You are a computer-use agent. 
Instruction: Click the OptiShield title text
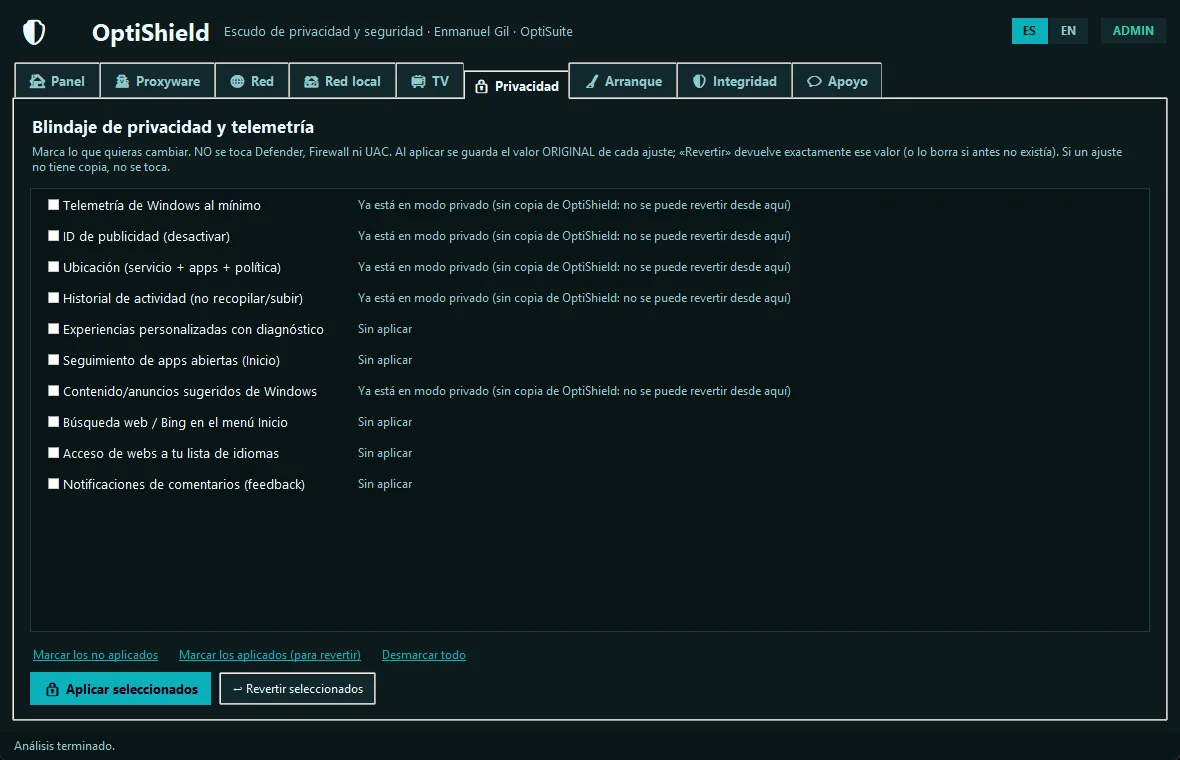(x=151, y=32)
